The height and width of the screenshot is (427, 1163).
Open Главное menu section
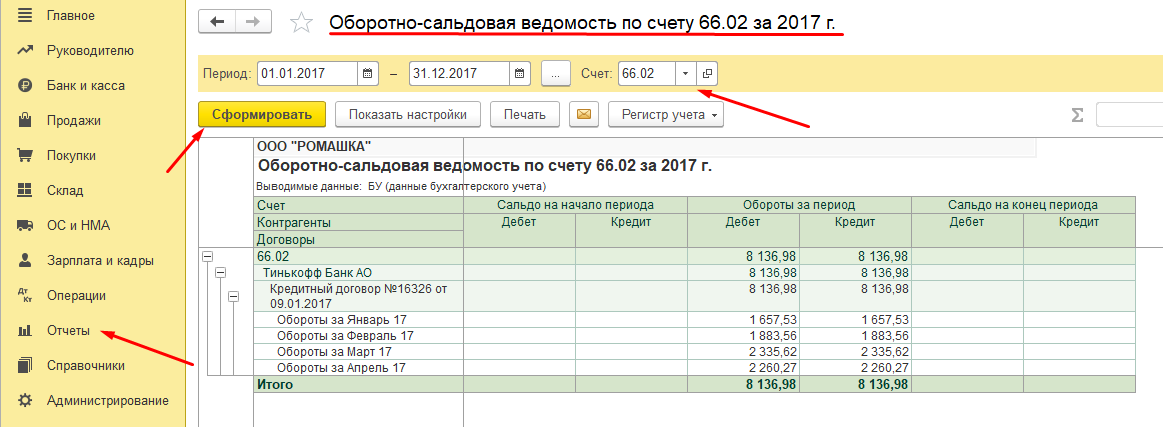(x=70, y=16)
